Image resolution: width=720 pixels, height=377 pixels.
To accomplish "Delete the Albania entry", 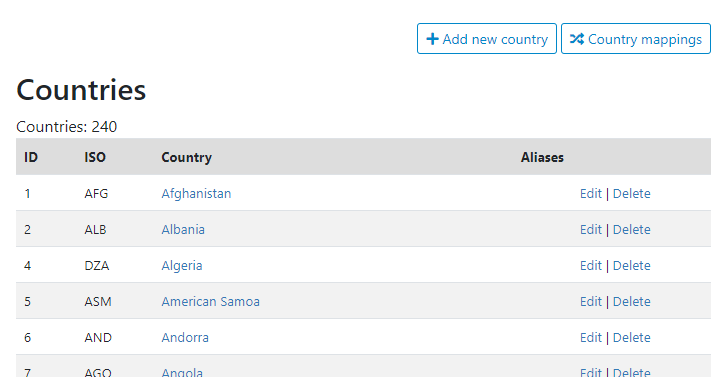I will (x=631, y=230).
